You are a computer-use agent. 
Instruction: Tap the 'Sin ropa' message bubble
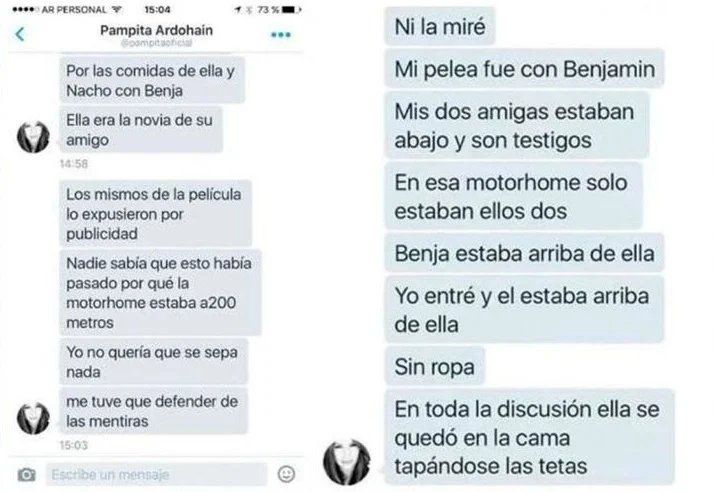pyautogui.click(x=435, y=366)
